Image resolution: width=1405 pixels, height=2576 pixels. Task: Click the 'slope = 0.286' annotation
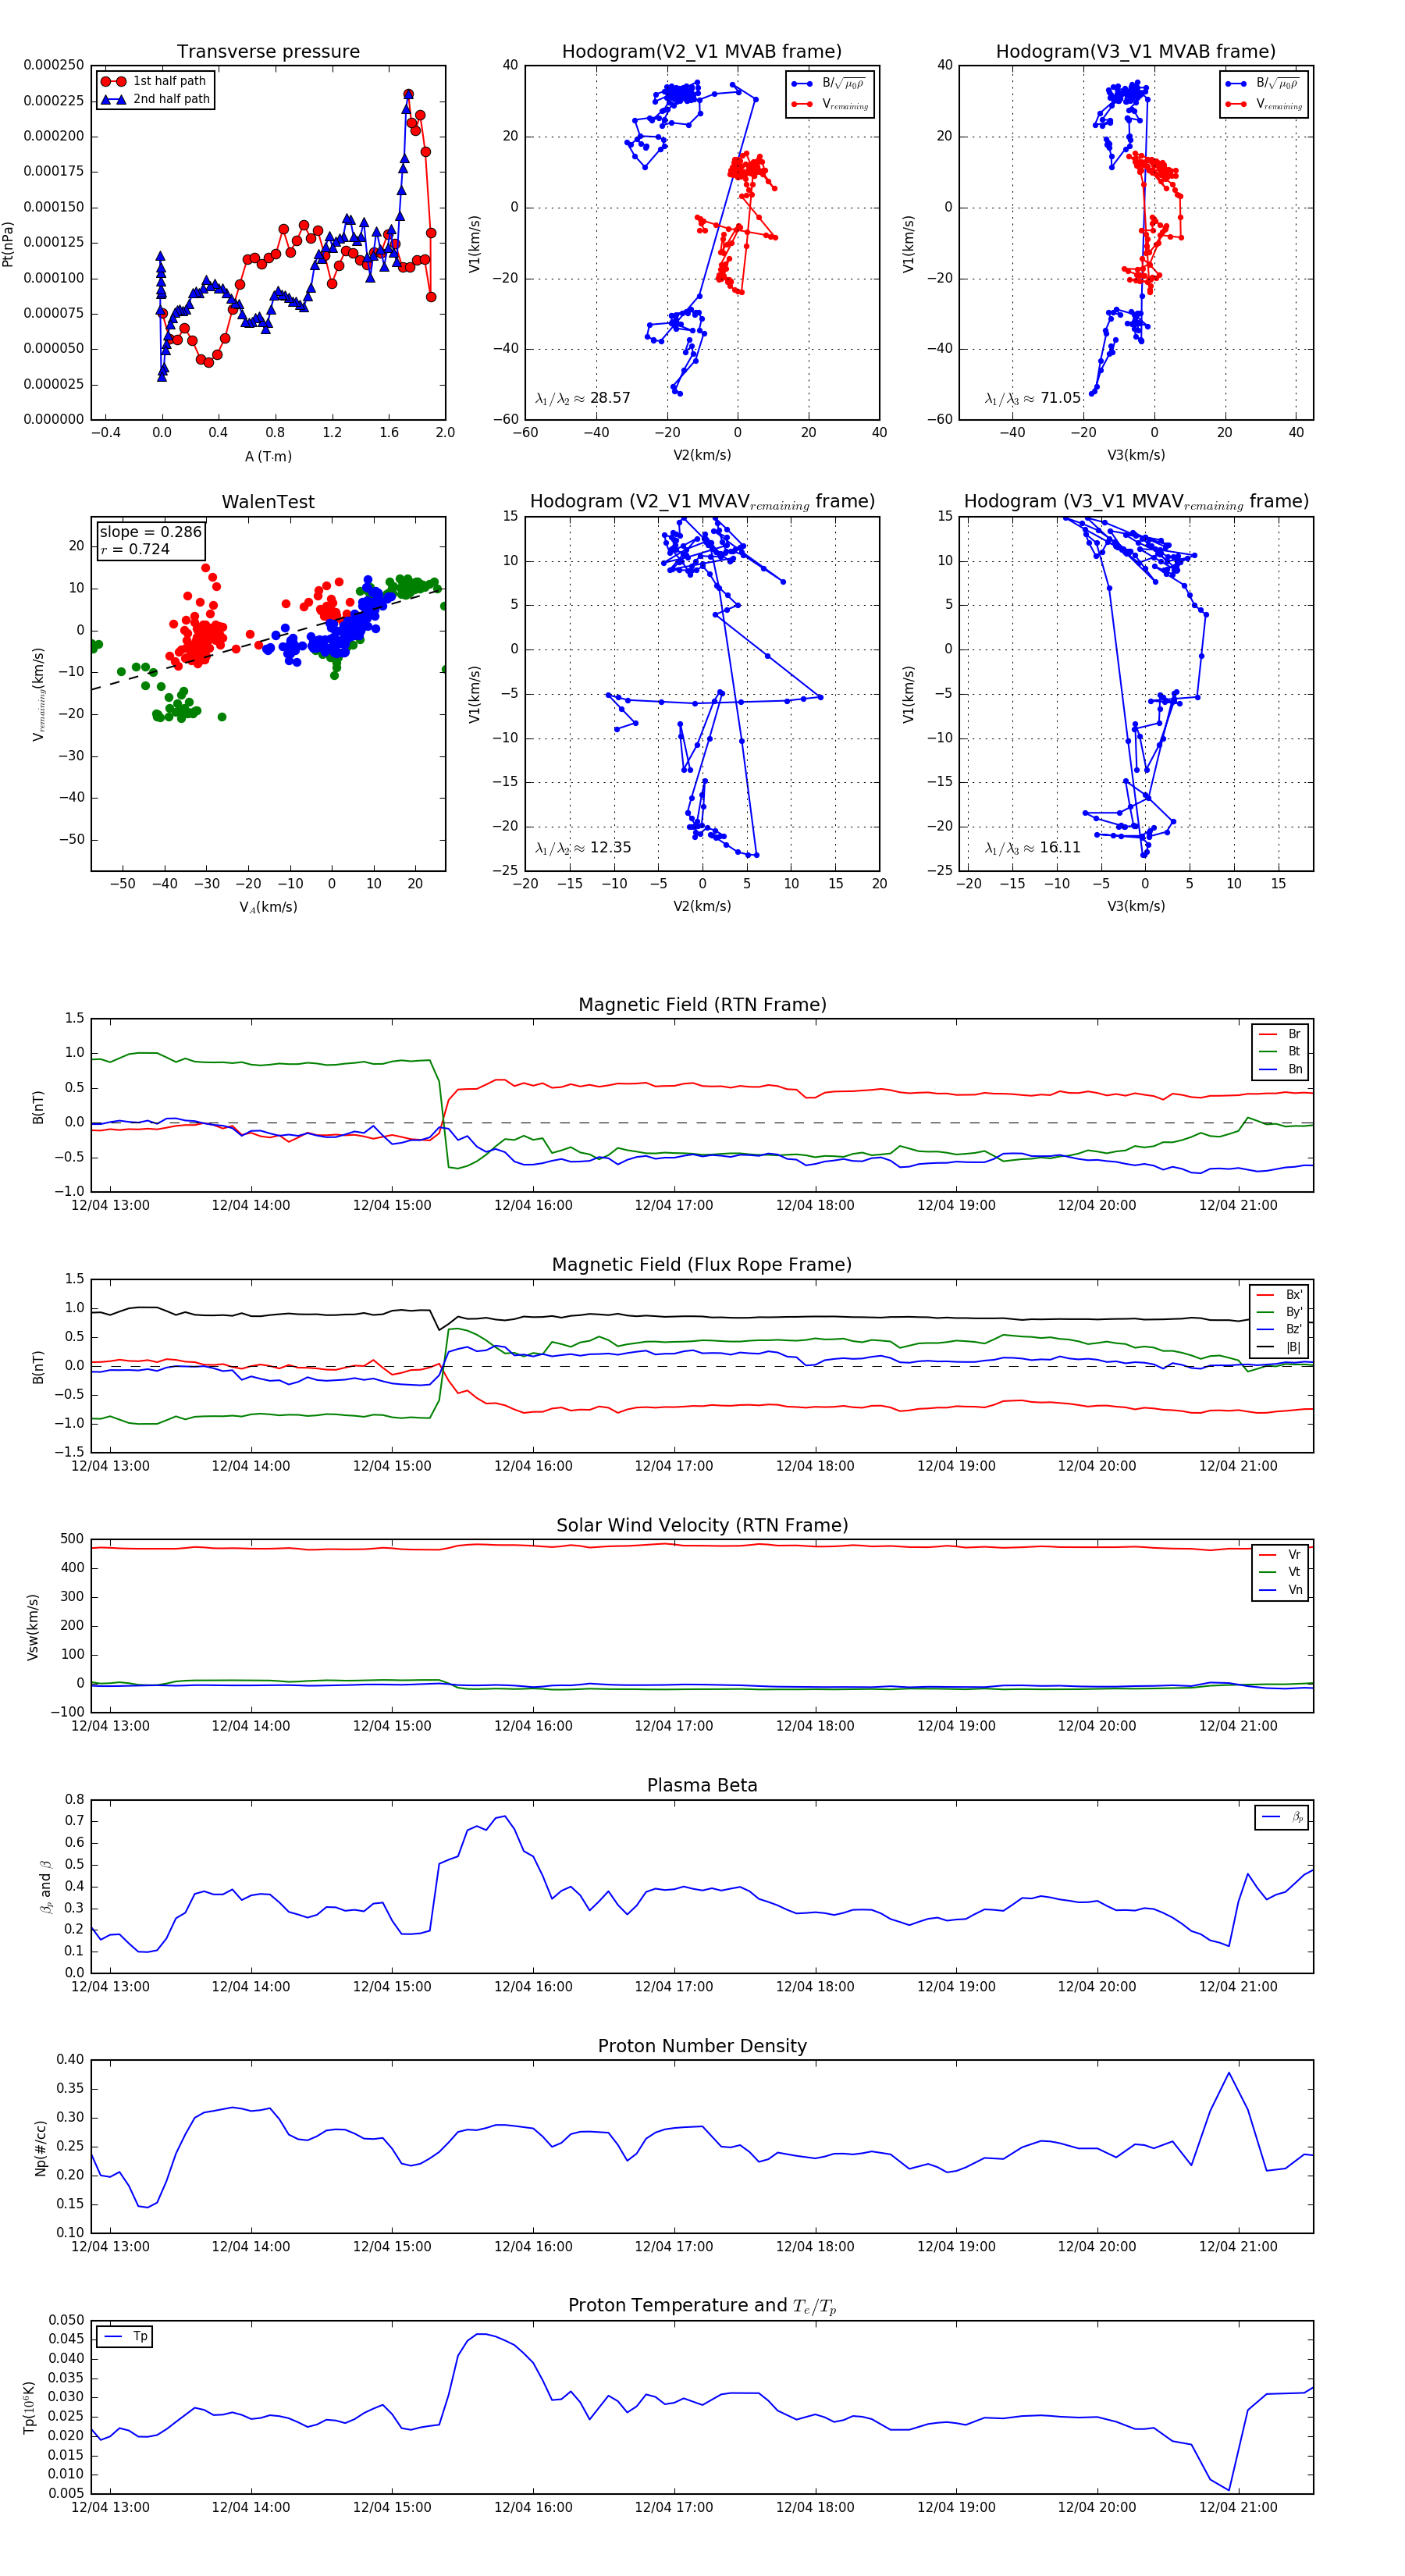(x=151, y=532)
